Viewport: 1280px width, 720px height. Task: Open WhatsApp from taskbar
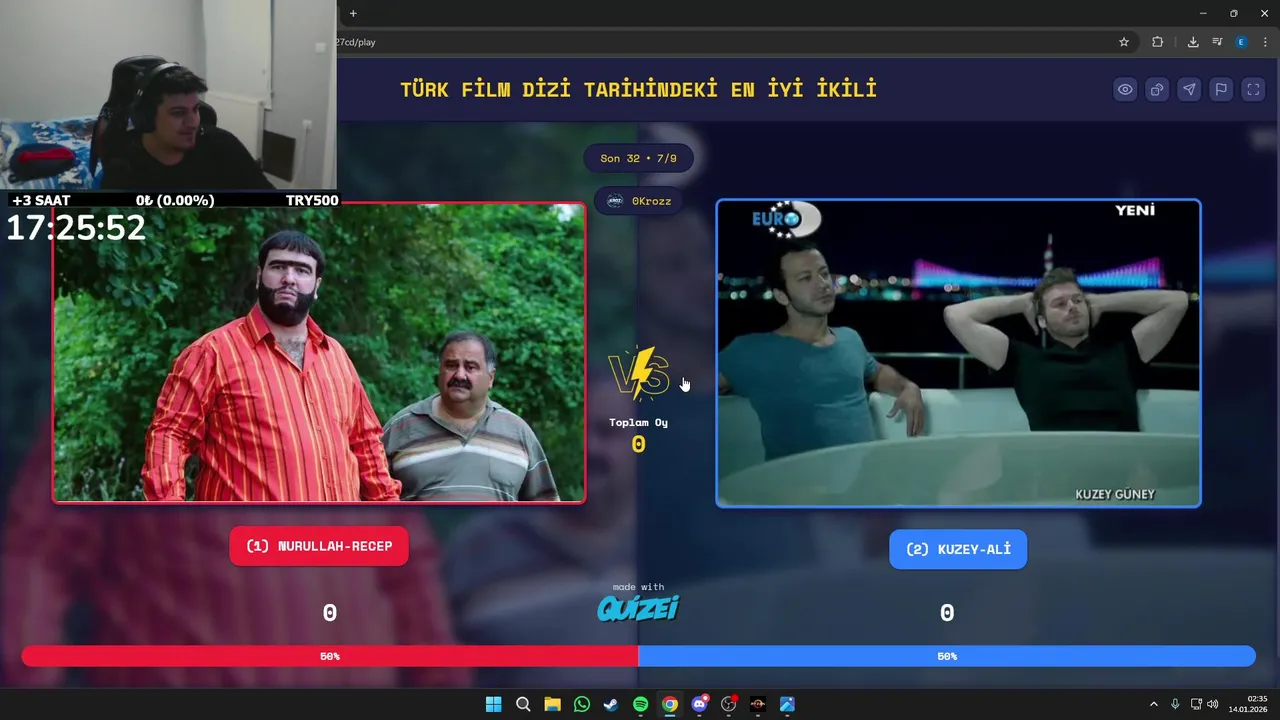tap(582, 704)
